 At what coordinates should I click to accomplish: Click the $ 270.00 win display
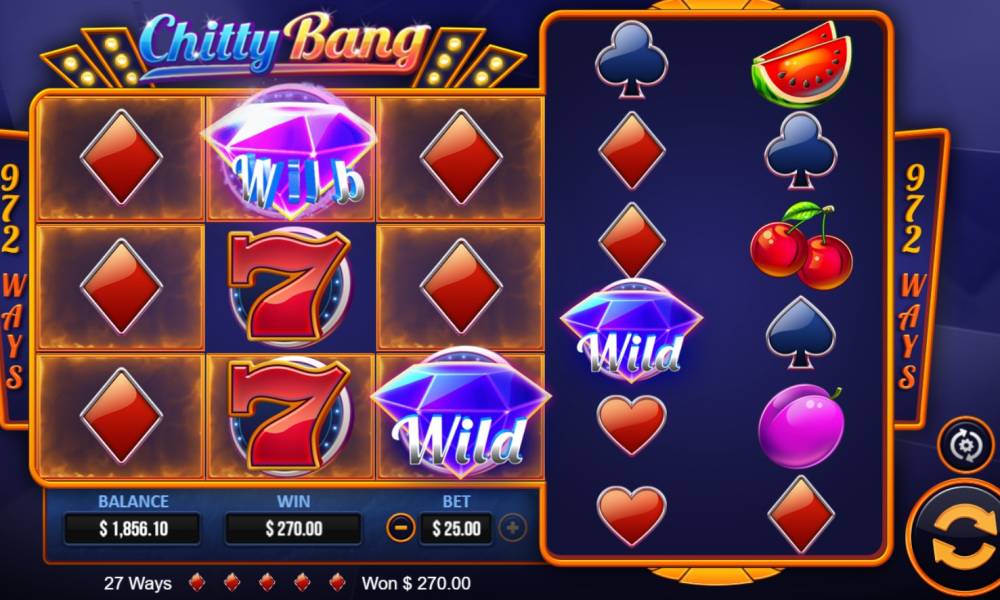[293, 529]
